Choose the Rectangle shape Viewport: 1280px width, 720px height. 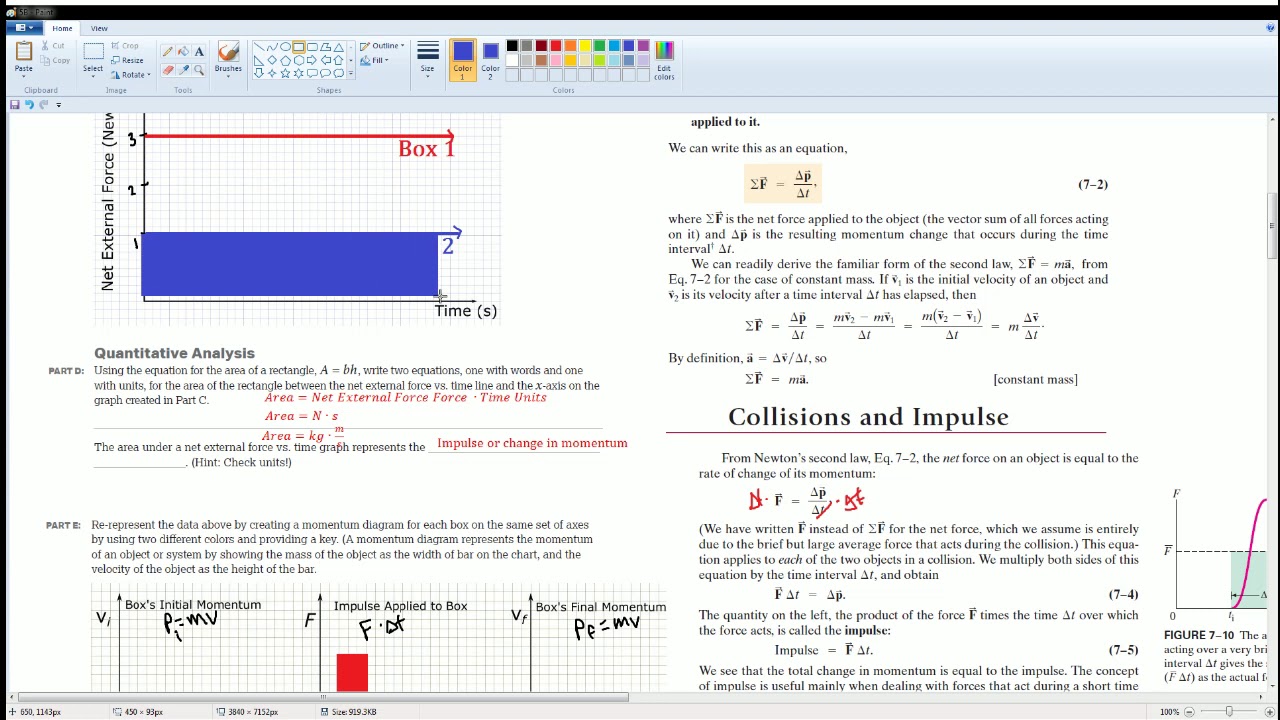click(x=298, y=47)
